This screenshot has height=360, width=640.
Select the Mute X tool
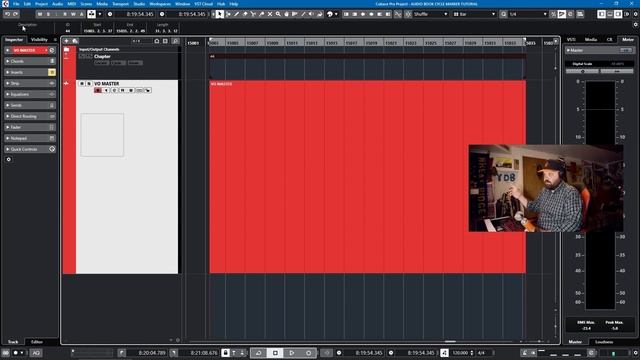coord(270,14)
